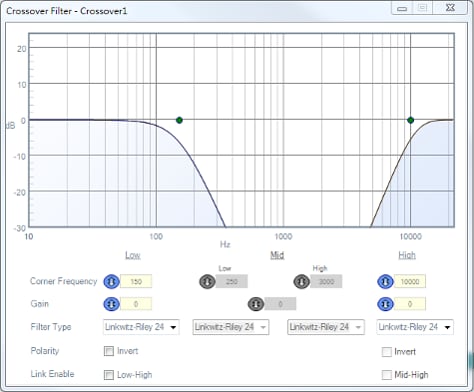Open the Mid Low filter type dropdown
Viewport: 474px width, 392px height.
pyautogui.click(x=231, y=327)
